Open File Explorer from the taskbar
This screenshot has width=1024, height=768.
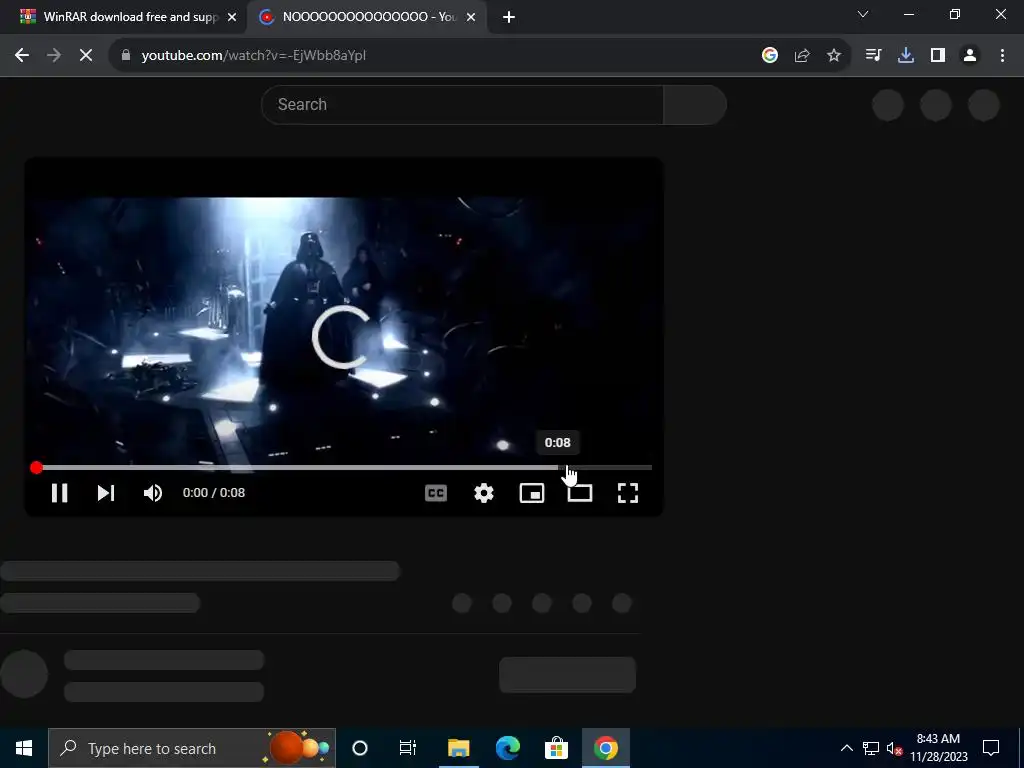click(x=458, y=748)
